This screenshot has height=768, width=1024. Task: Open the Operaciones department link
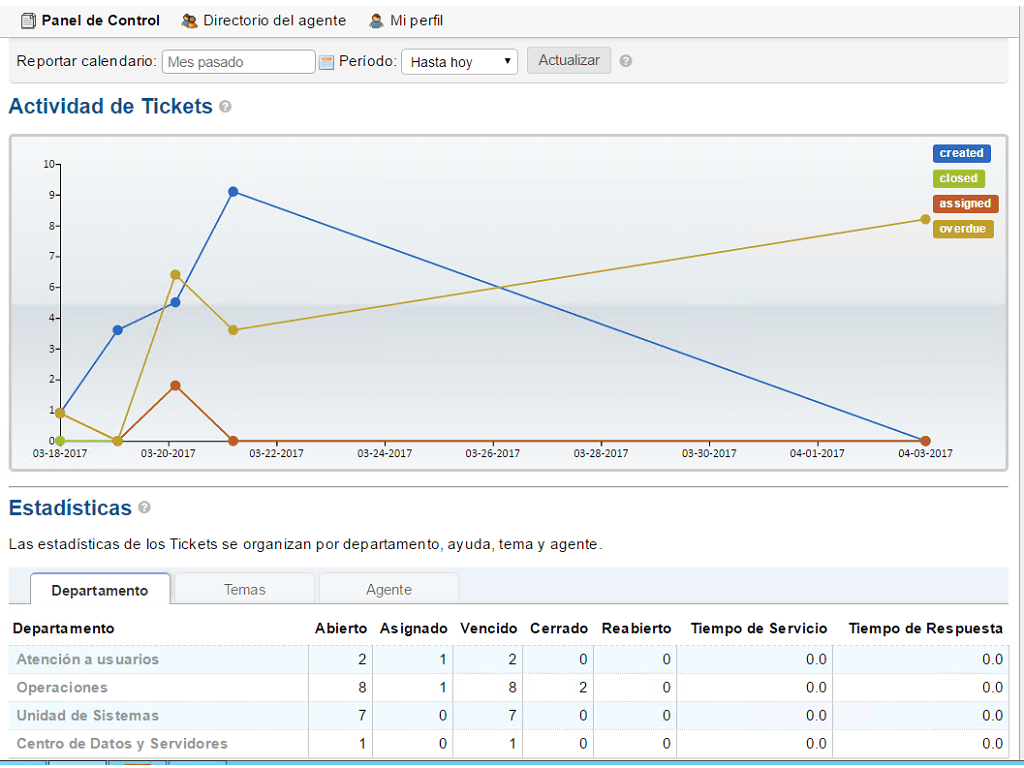click(62, 687)
